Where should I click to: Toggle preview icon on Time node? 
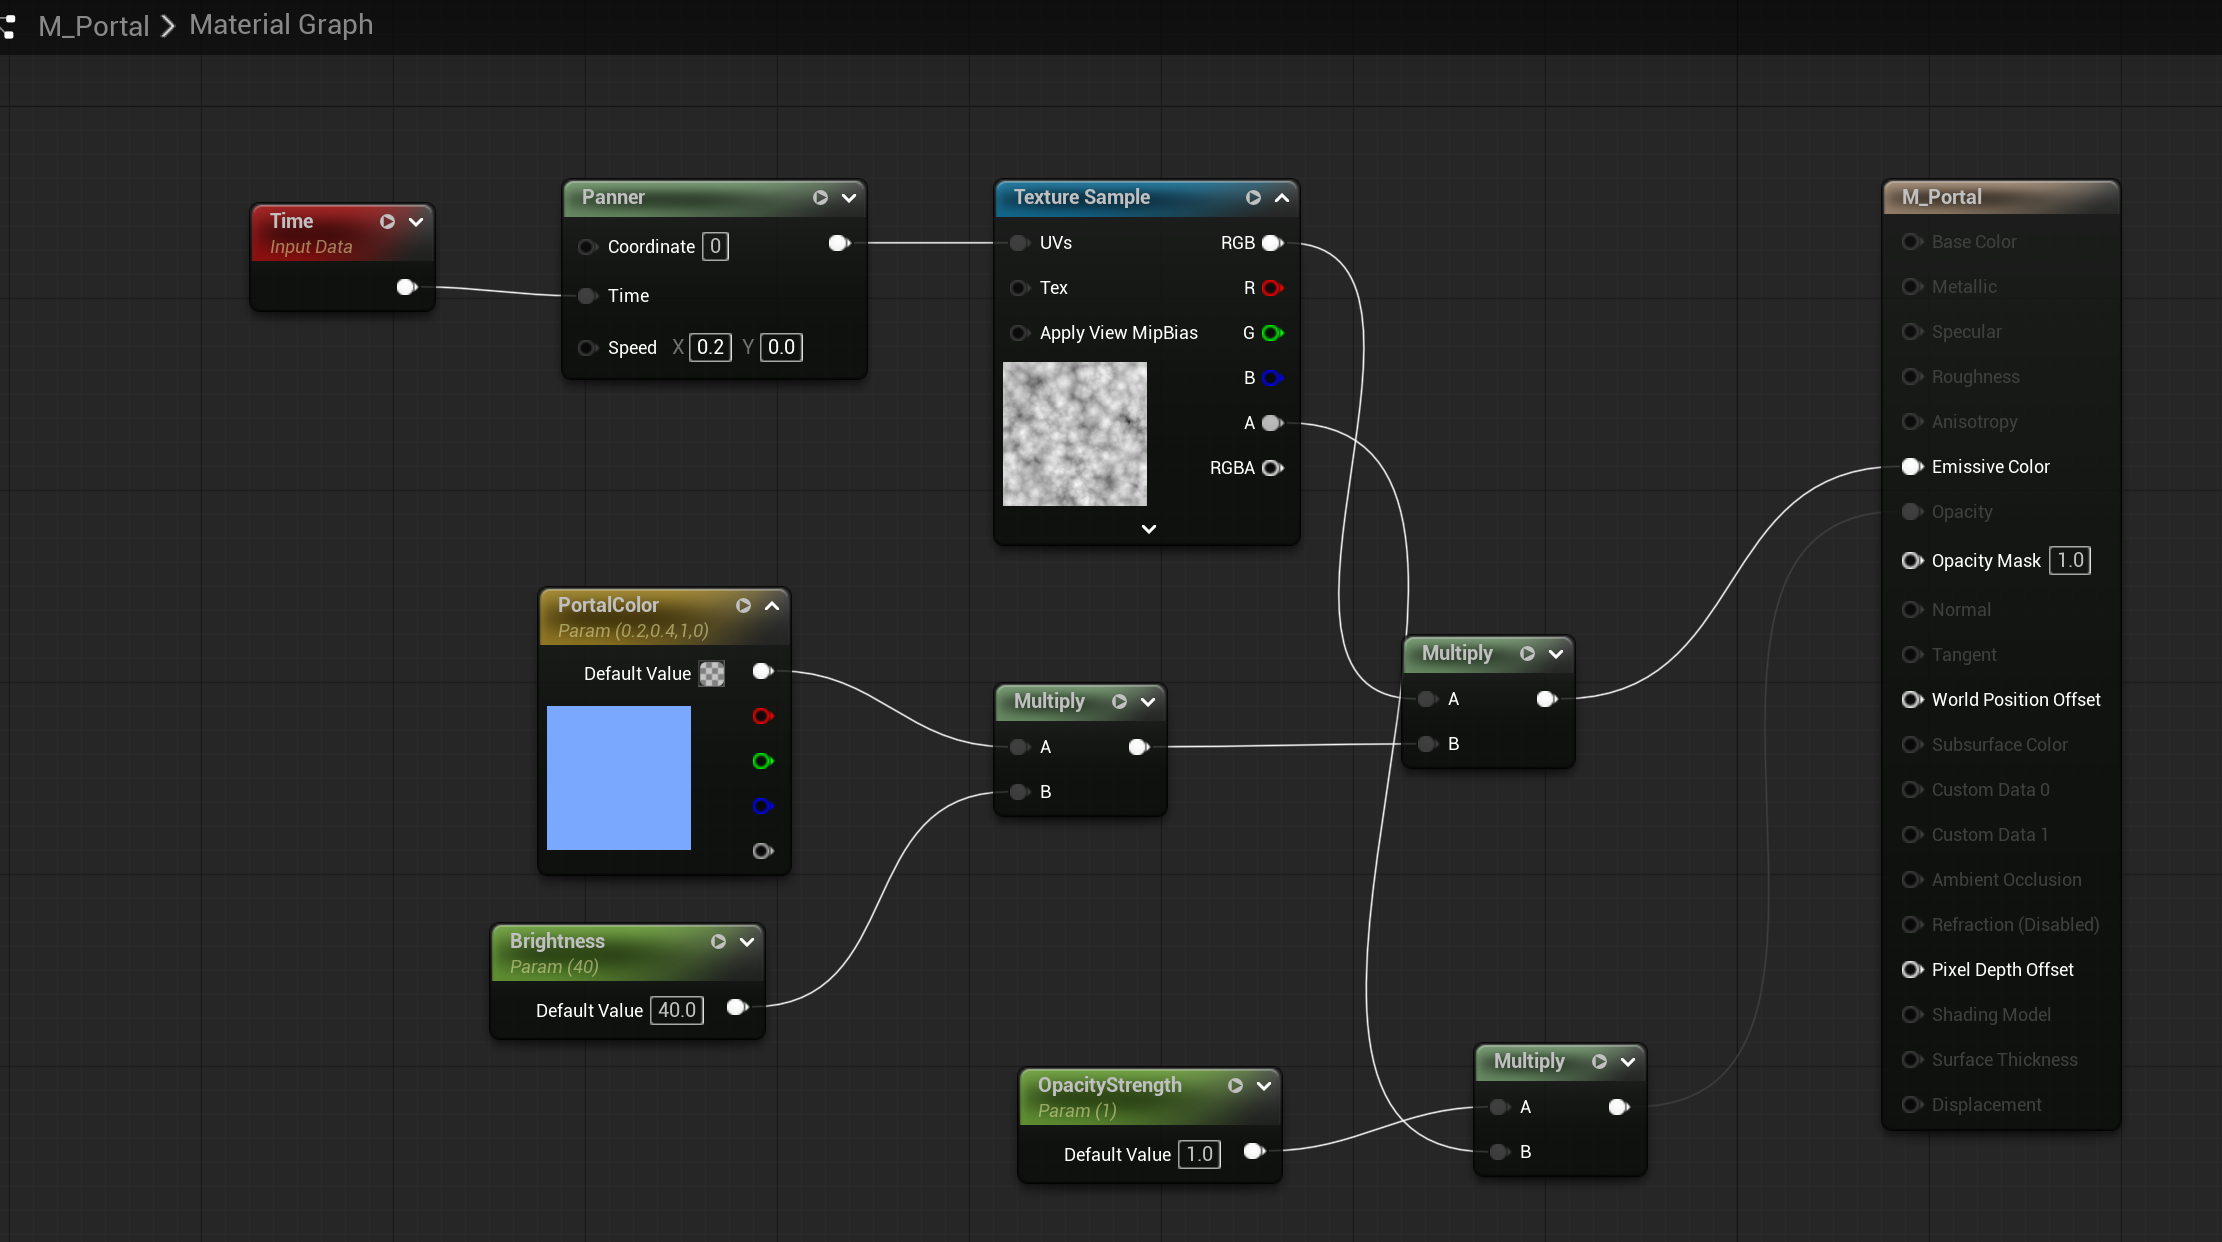[x=387, y=222]
